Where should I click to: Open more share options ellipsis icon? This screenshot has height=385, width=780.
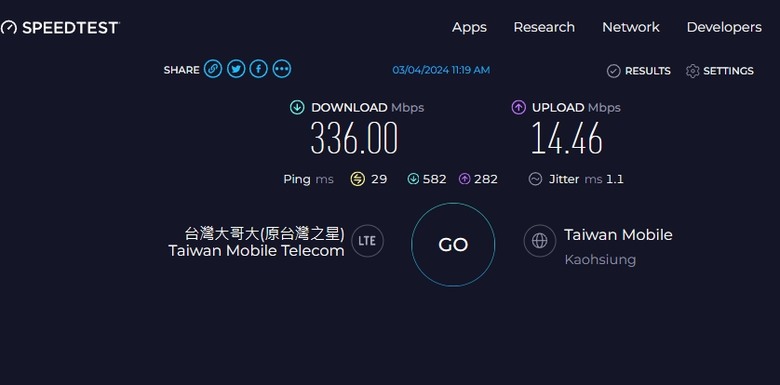click(282, 69)
